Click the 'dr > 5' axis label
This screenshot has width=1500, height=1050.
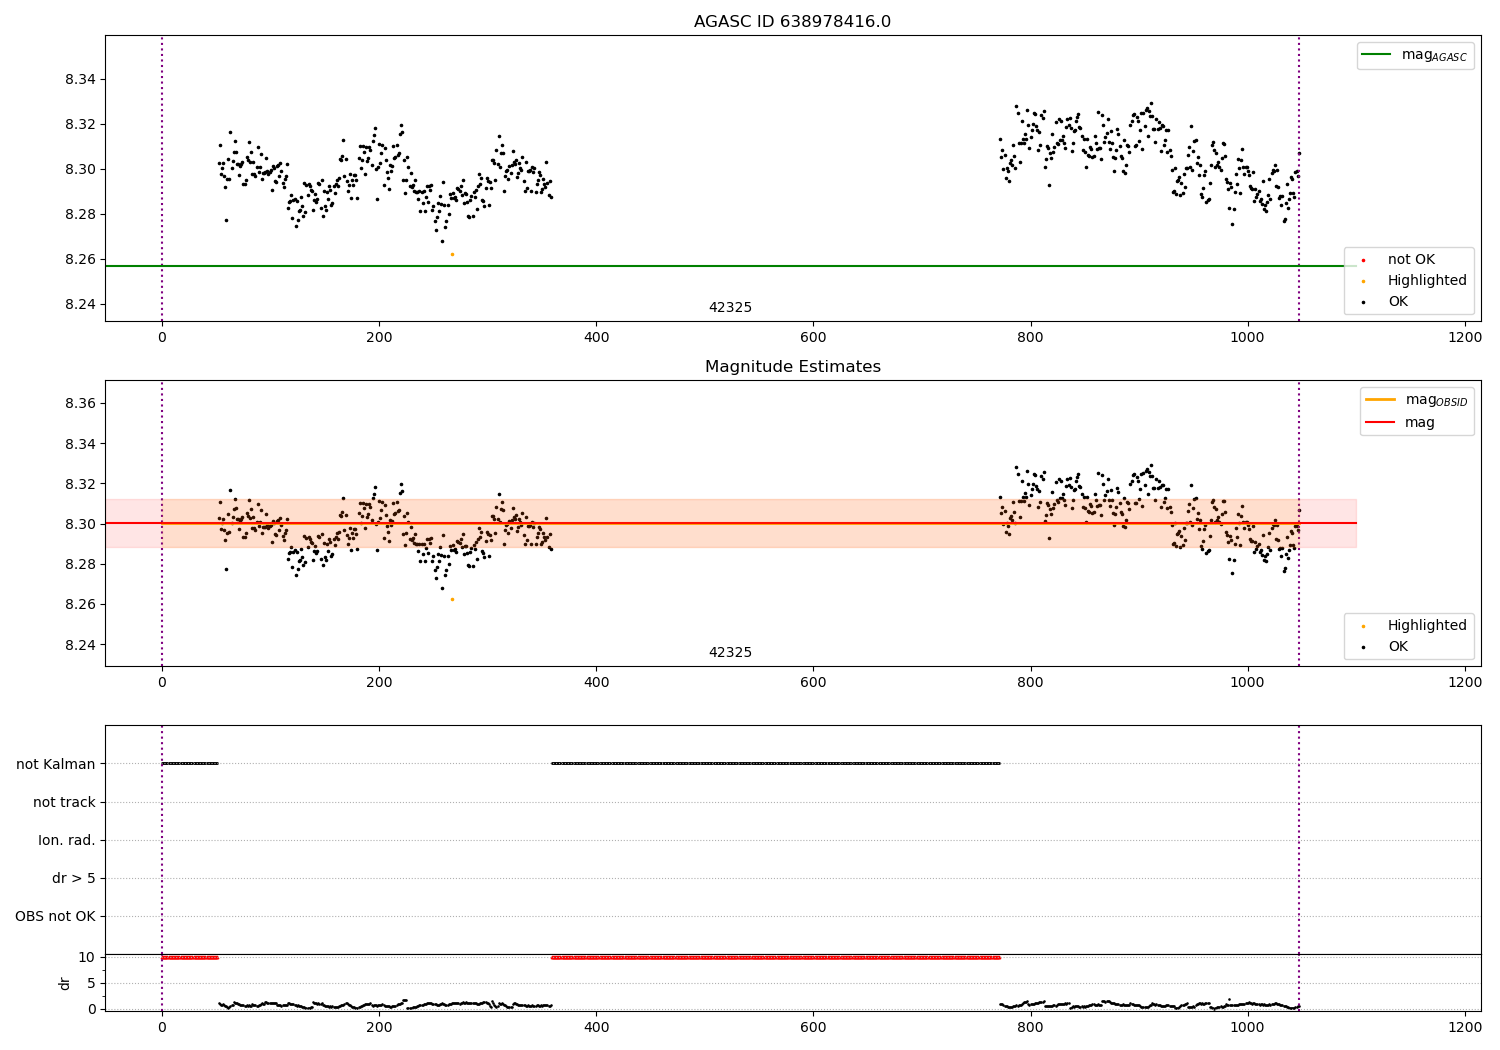[74, 879]
